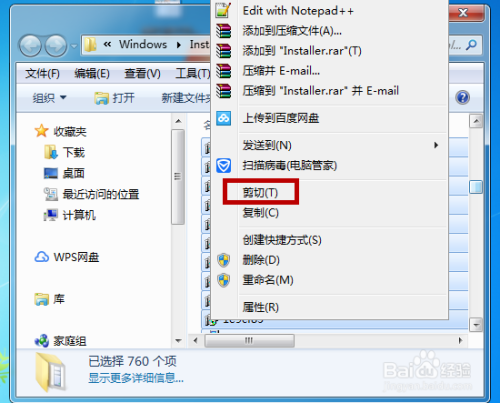Screen dimensions: 500x403
Task: Expand hidden path chevron before Windows
Action: (x=107, y=44)
